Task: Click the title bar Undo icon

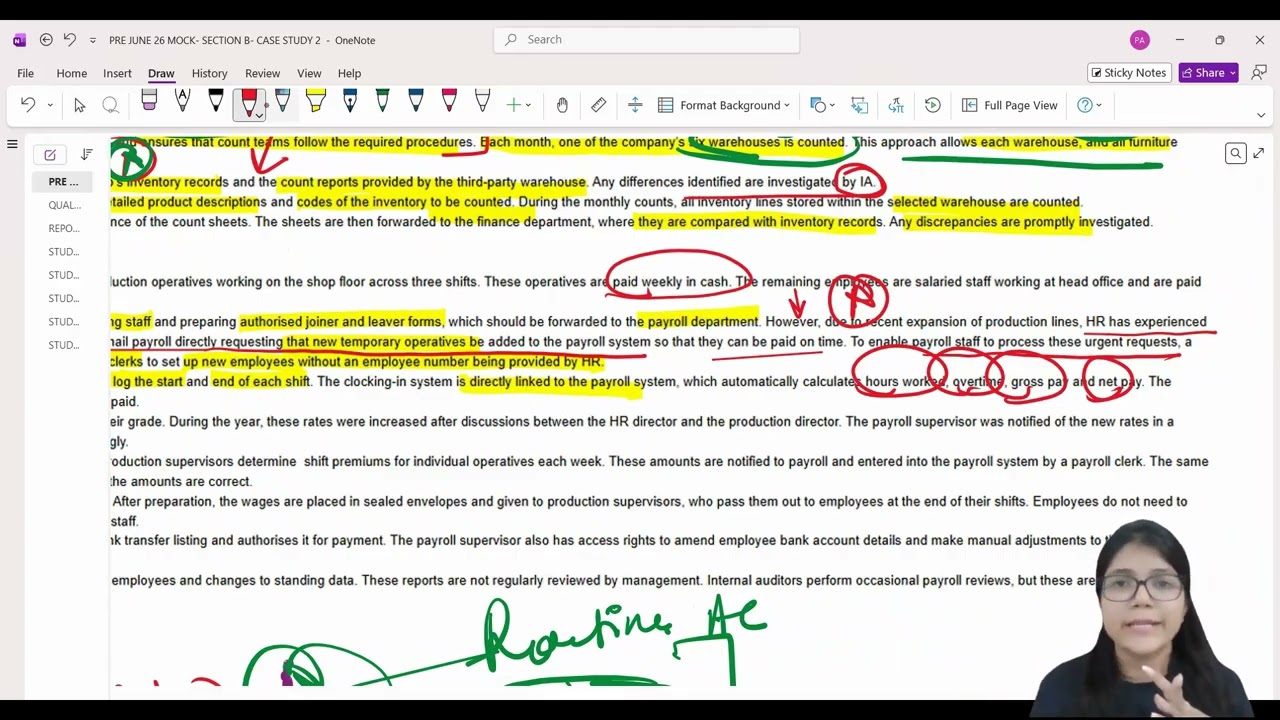Action: pyautogui.click(x=69, y=40)
